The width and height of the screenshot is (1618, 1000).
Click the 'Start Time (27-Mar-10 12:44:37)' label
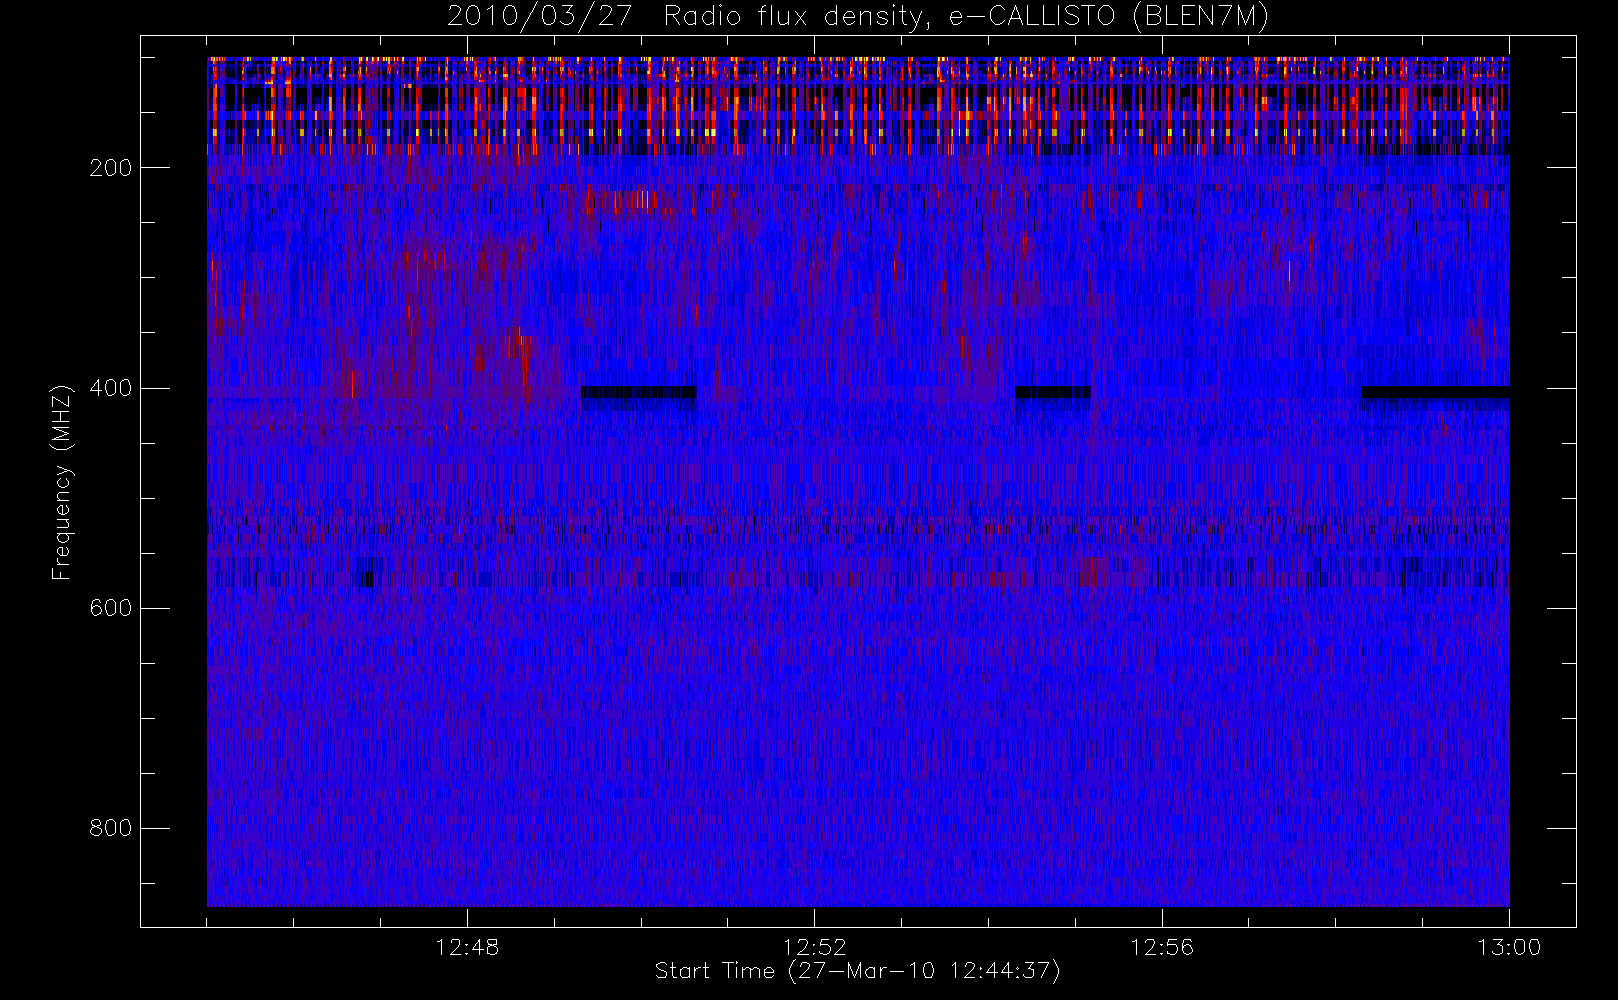pyautogui.click(x=857, y=971)
